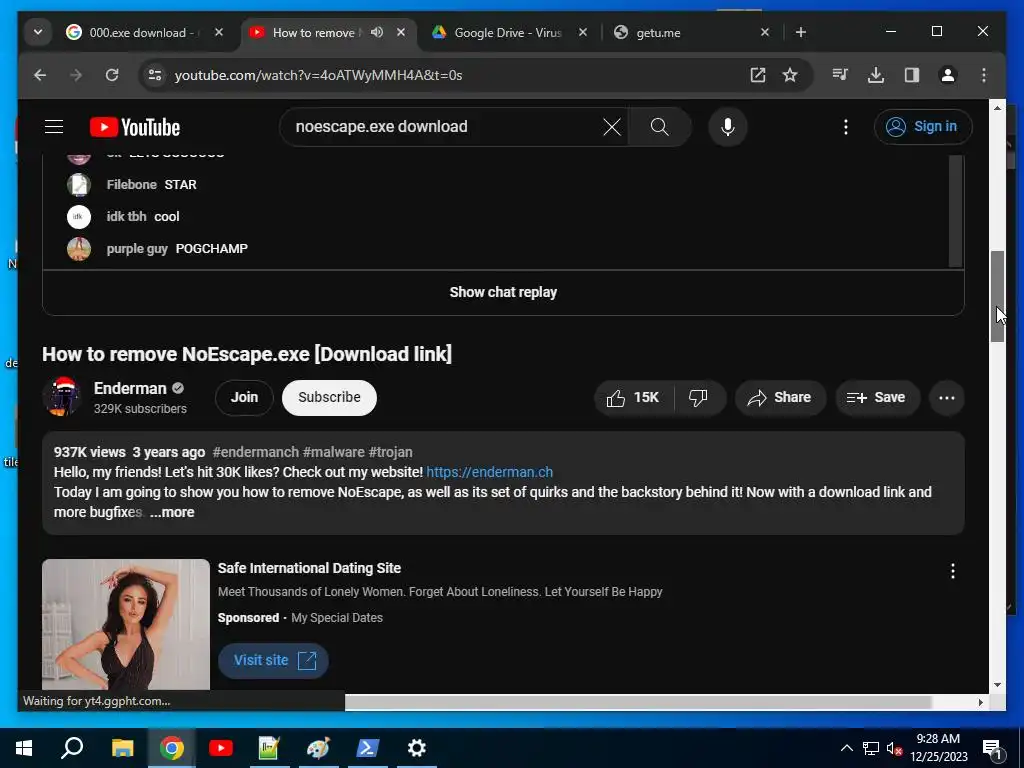The height and width of the screenshot is (768, 1024).
Task: Show chat replay
Action: pos(503,292)
